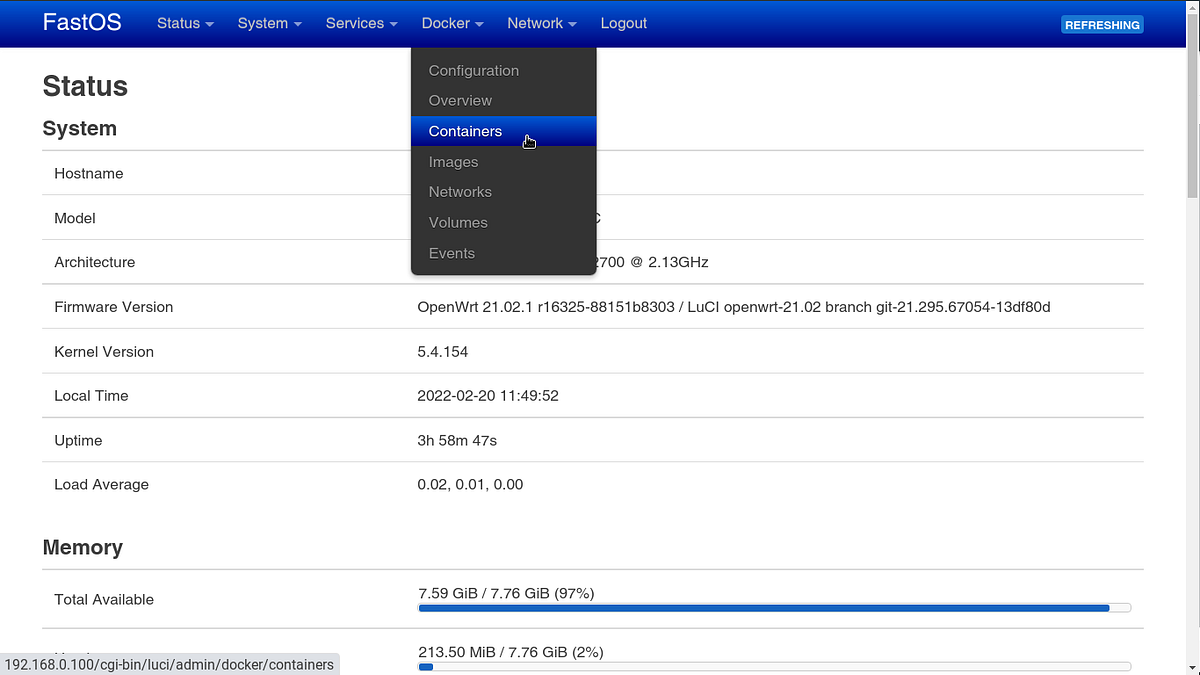Click the Architecture row label
Screen dimensions: 1200x675
(x=94, y=262)
